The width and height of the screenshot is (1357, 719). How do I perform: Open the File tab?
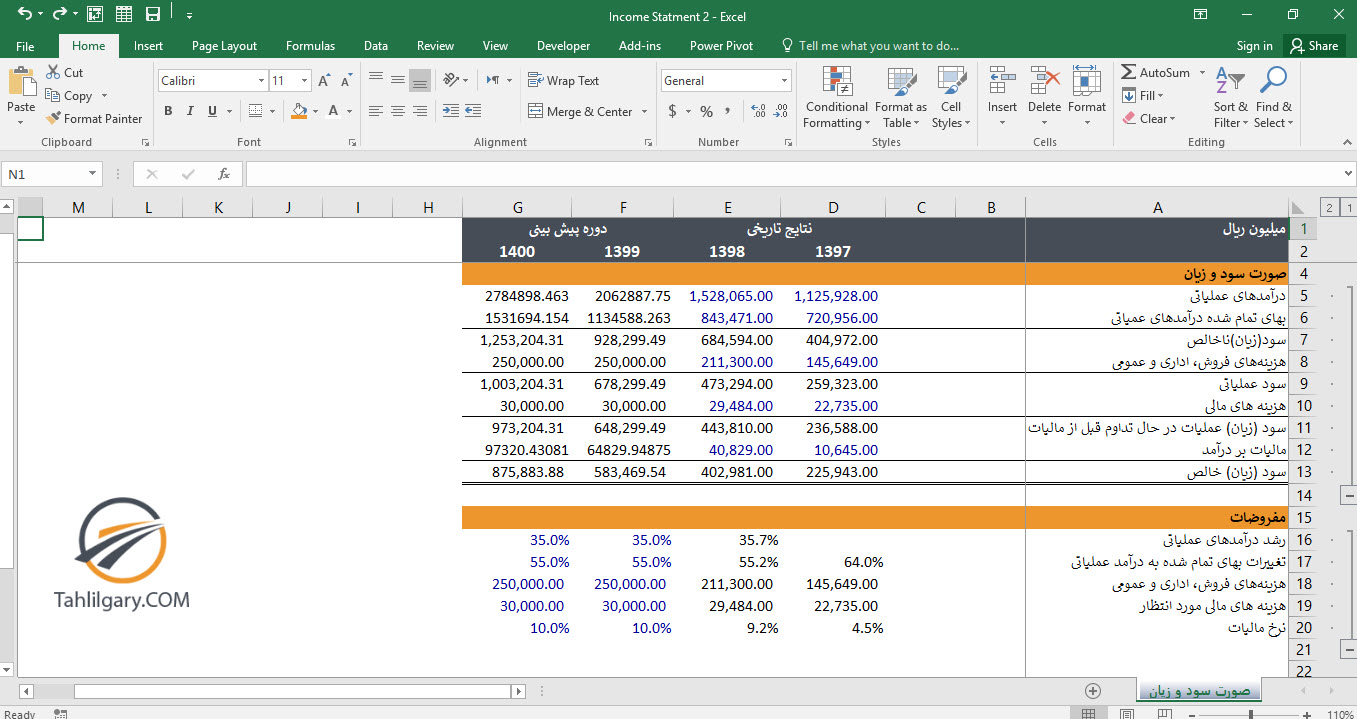[x=25, y=46]
